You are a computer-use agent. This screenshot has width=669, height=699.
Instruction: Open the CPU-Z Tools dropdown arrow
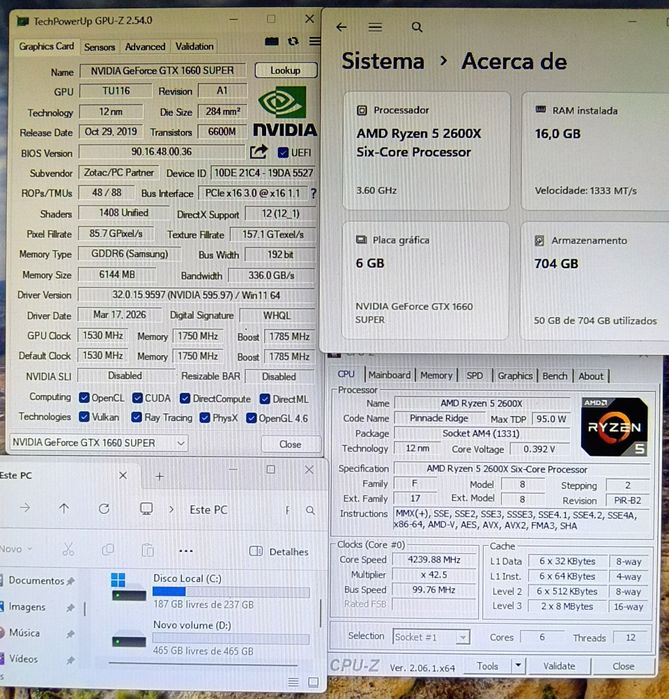[518, 665]
